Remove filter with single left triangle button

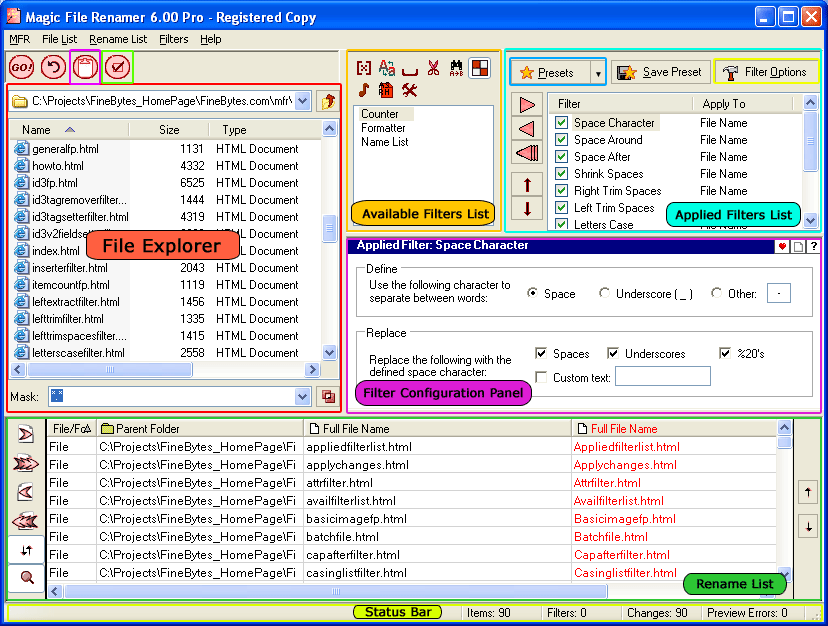(x=527, y=129)
